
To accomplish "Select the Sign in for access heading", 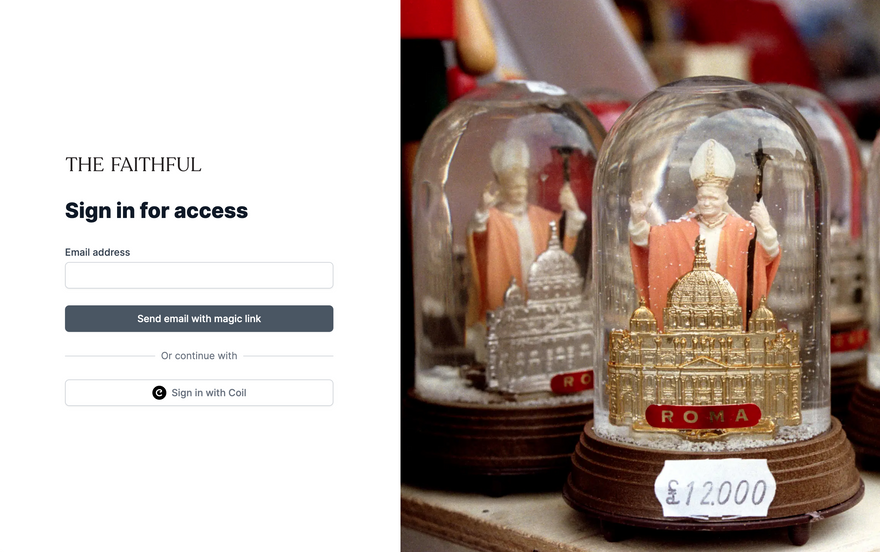I will coord(157,211).
